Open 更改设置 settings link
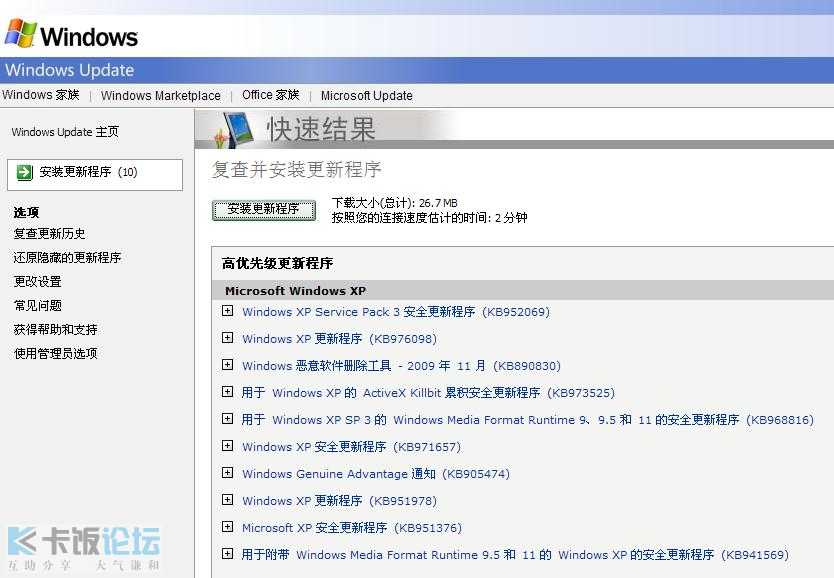Image resolution: width=834 pixels, height=578 pixels. [x=38, y=281]
